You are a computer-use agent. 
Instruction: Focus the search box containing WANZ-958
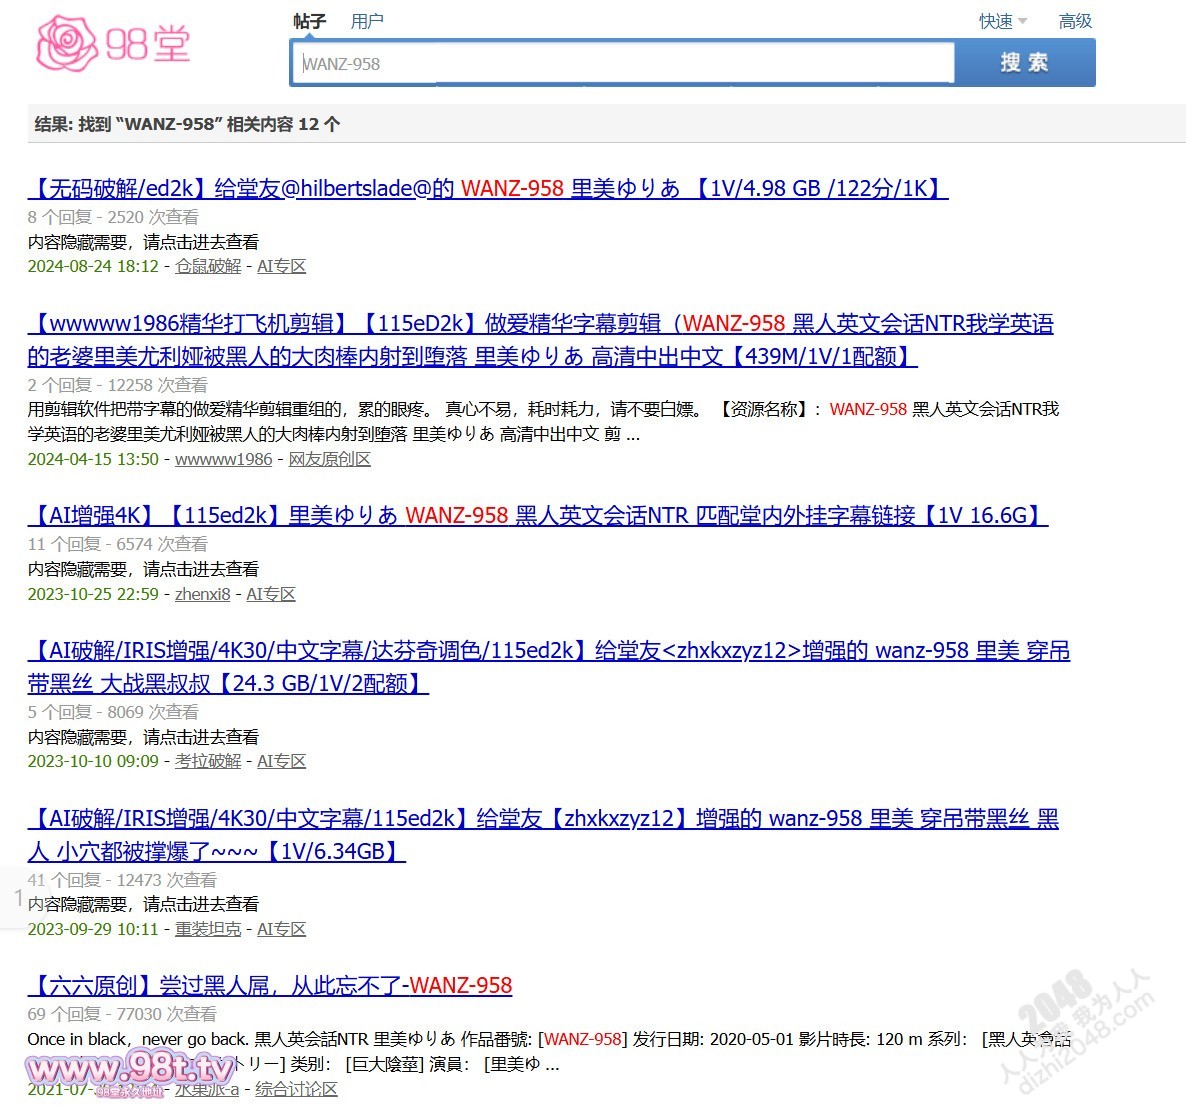click(622, 63)
